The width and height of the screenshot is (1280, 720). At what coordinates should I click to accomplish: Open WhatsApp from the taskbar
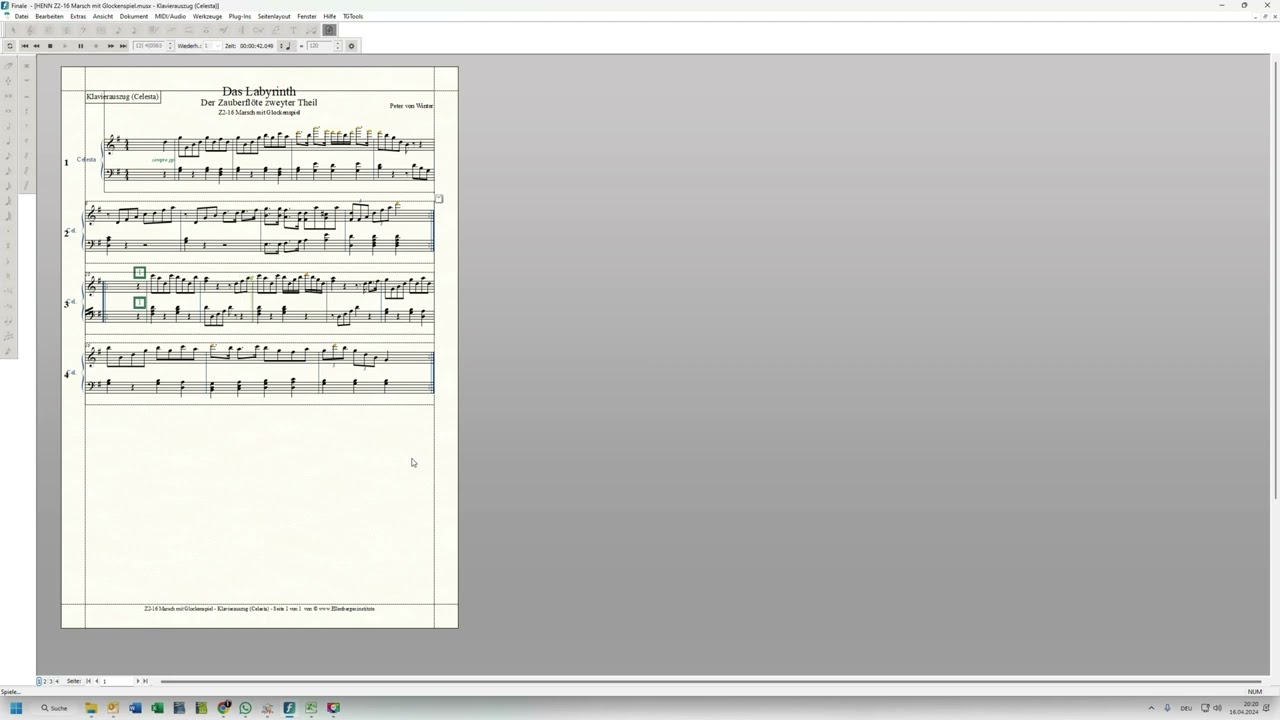[245, 708]
